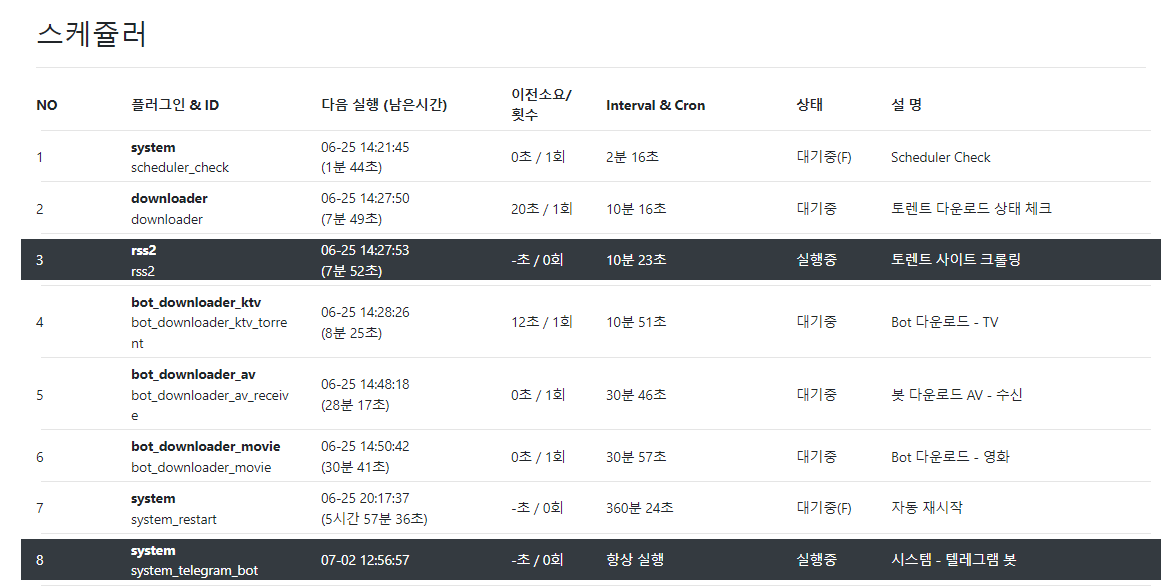Click the 상태 column header
Screen dimensions: 1165x587
coord(809,105)
